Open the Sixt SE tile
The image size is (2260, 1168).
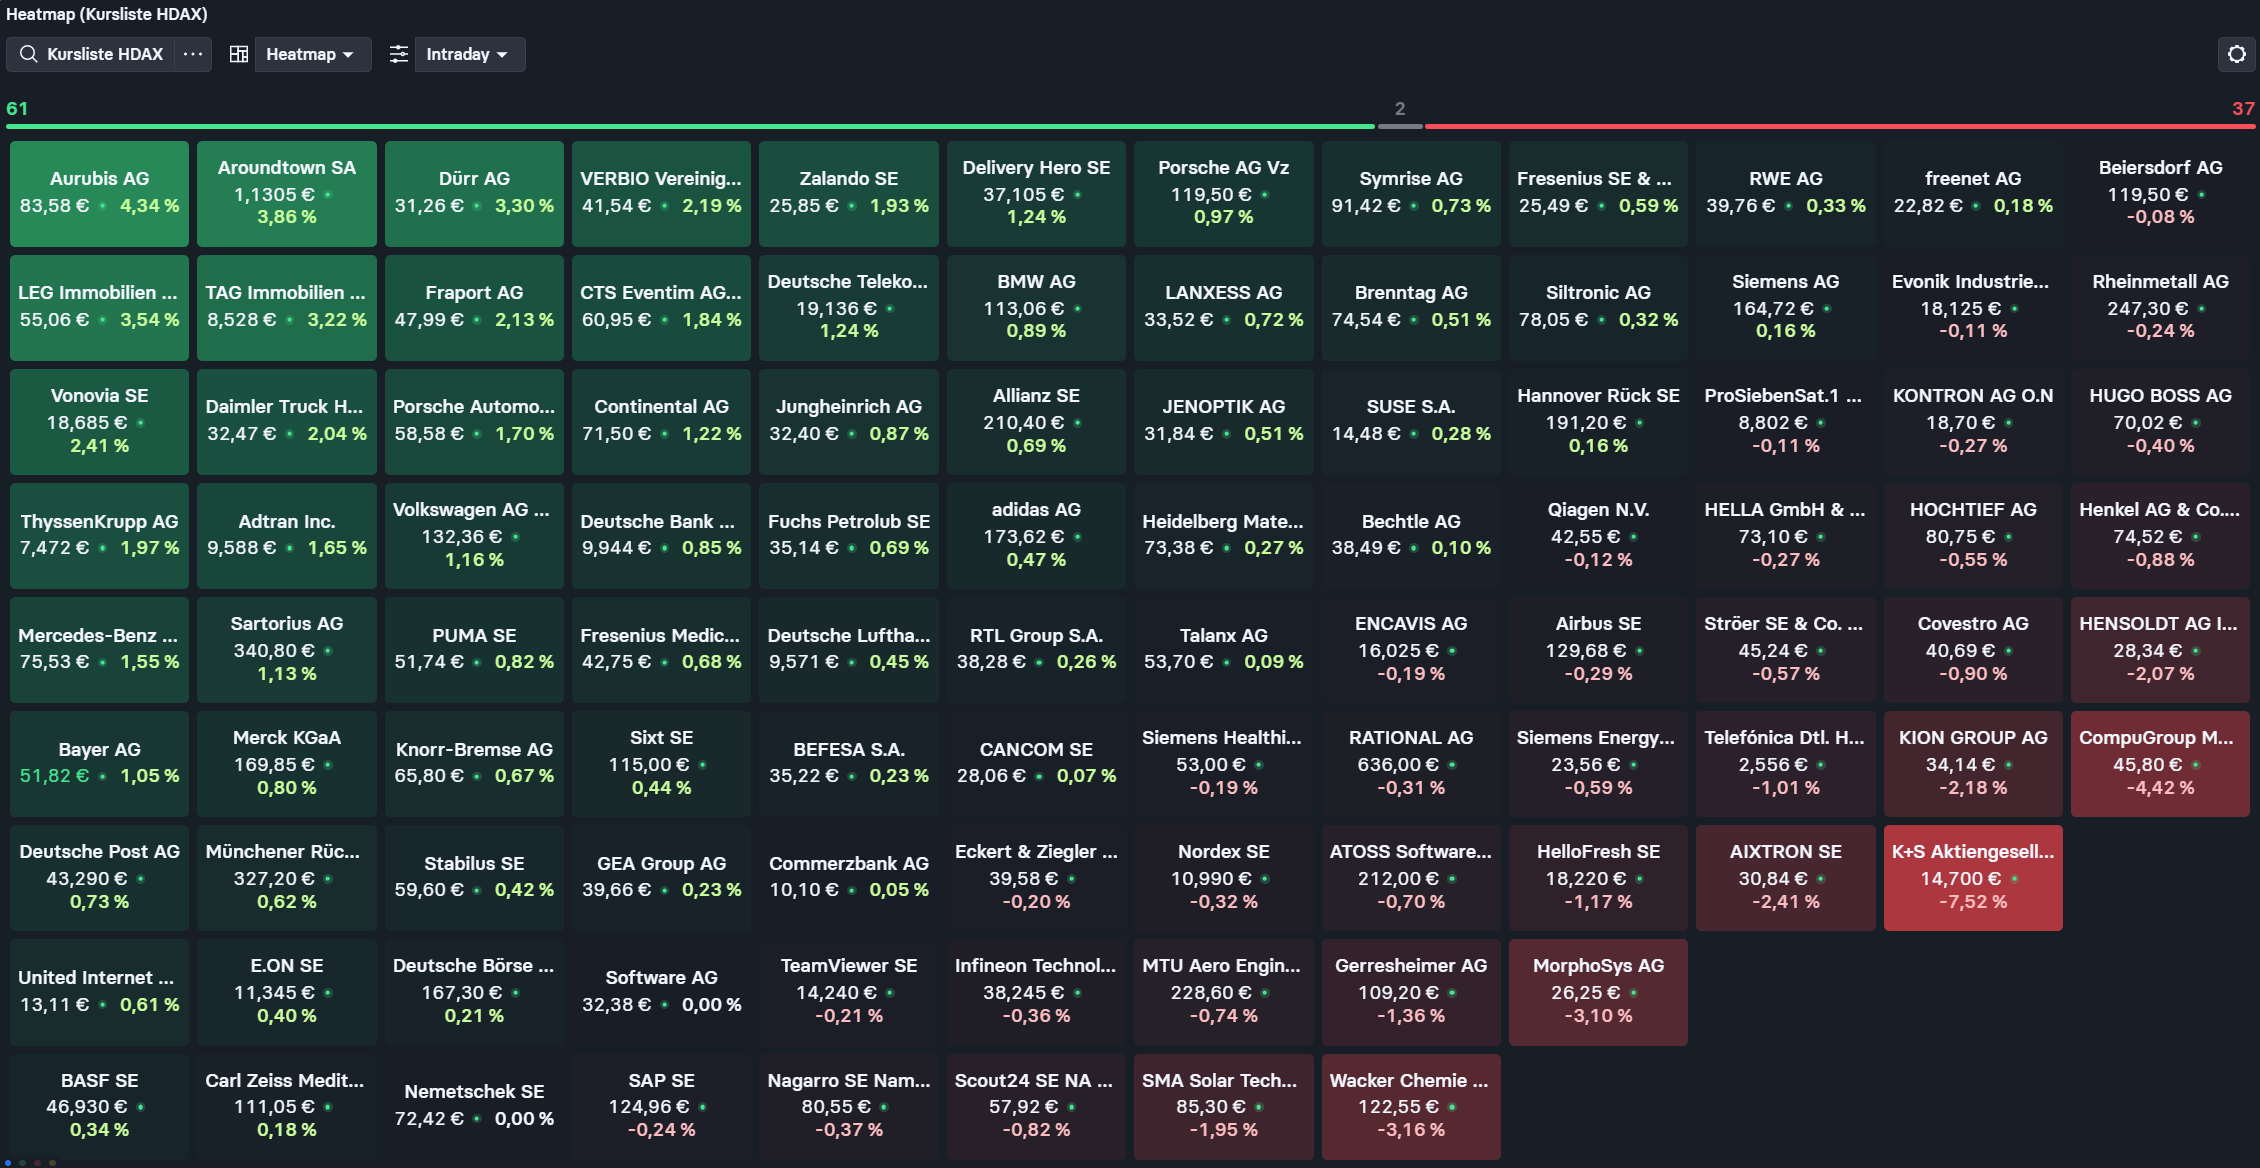661,764
